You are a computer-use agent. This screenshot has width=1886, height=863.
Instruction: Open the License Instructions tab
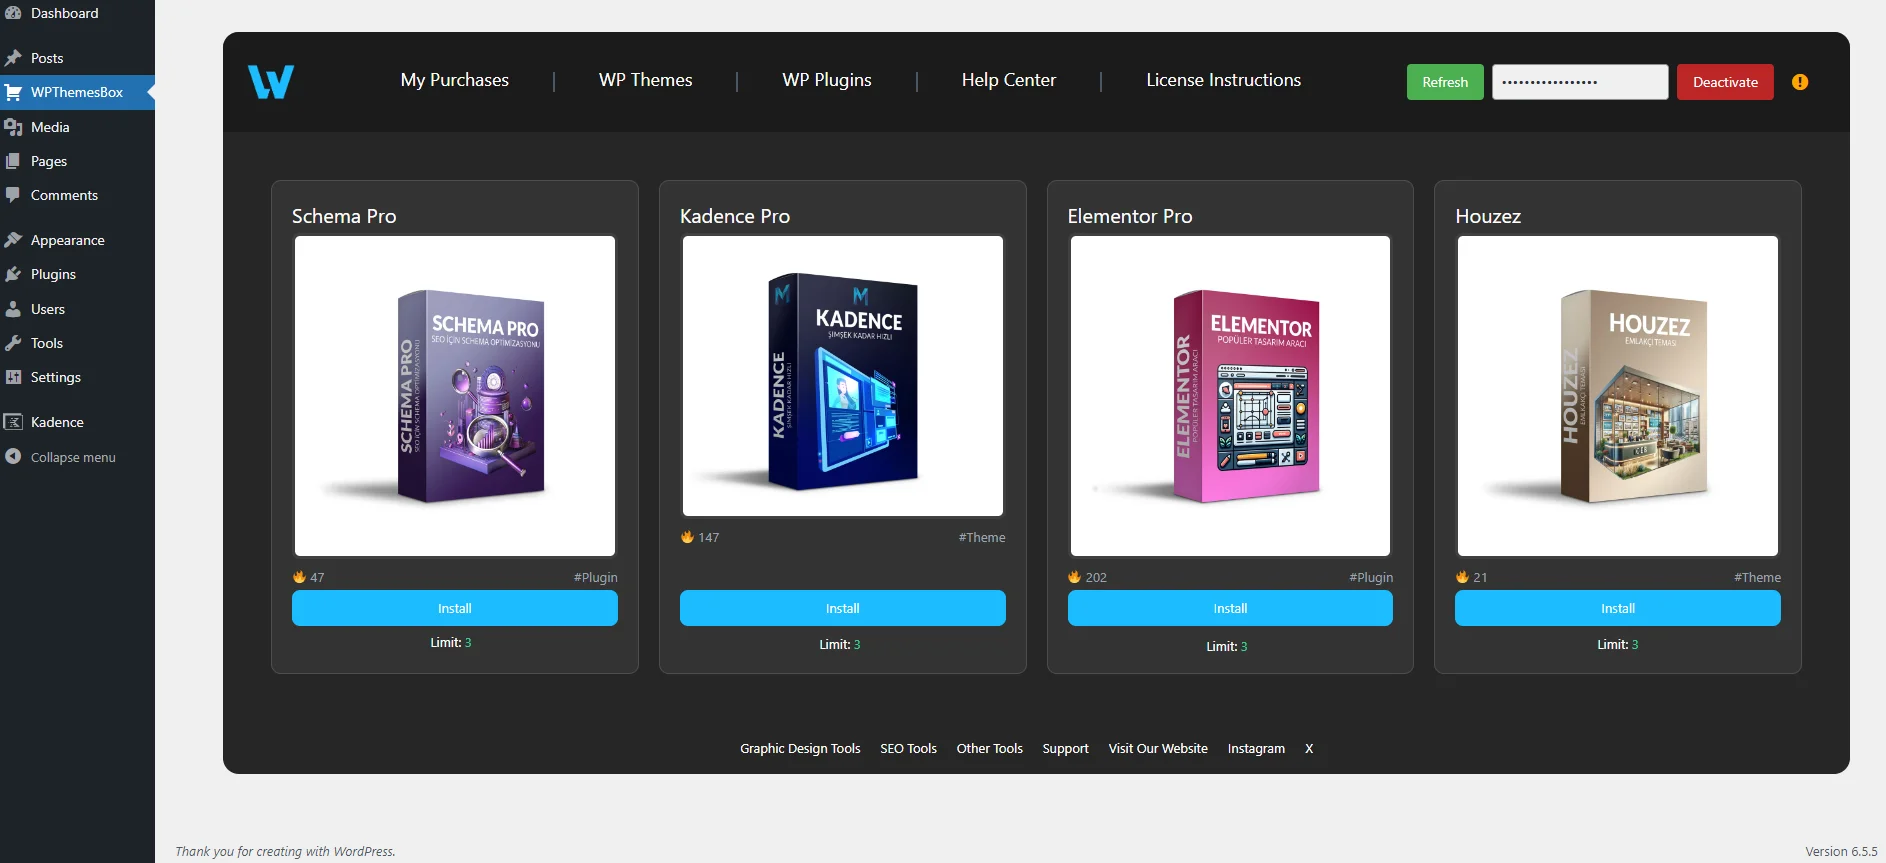pos(1224,80)
